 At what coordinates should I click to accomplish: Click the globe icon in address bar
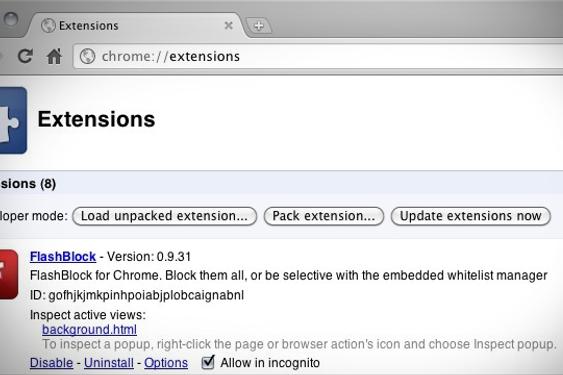click(87, 56)
